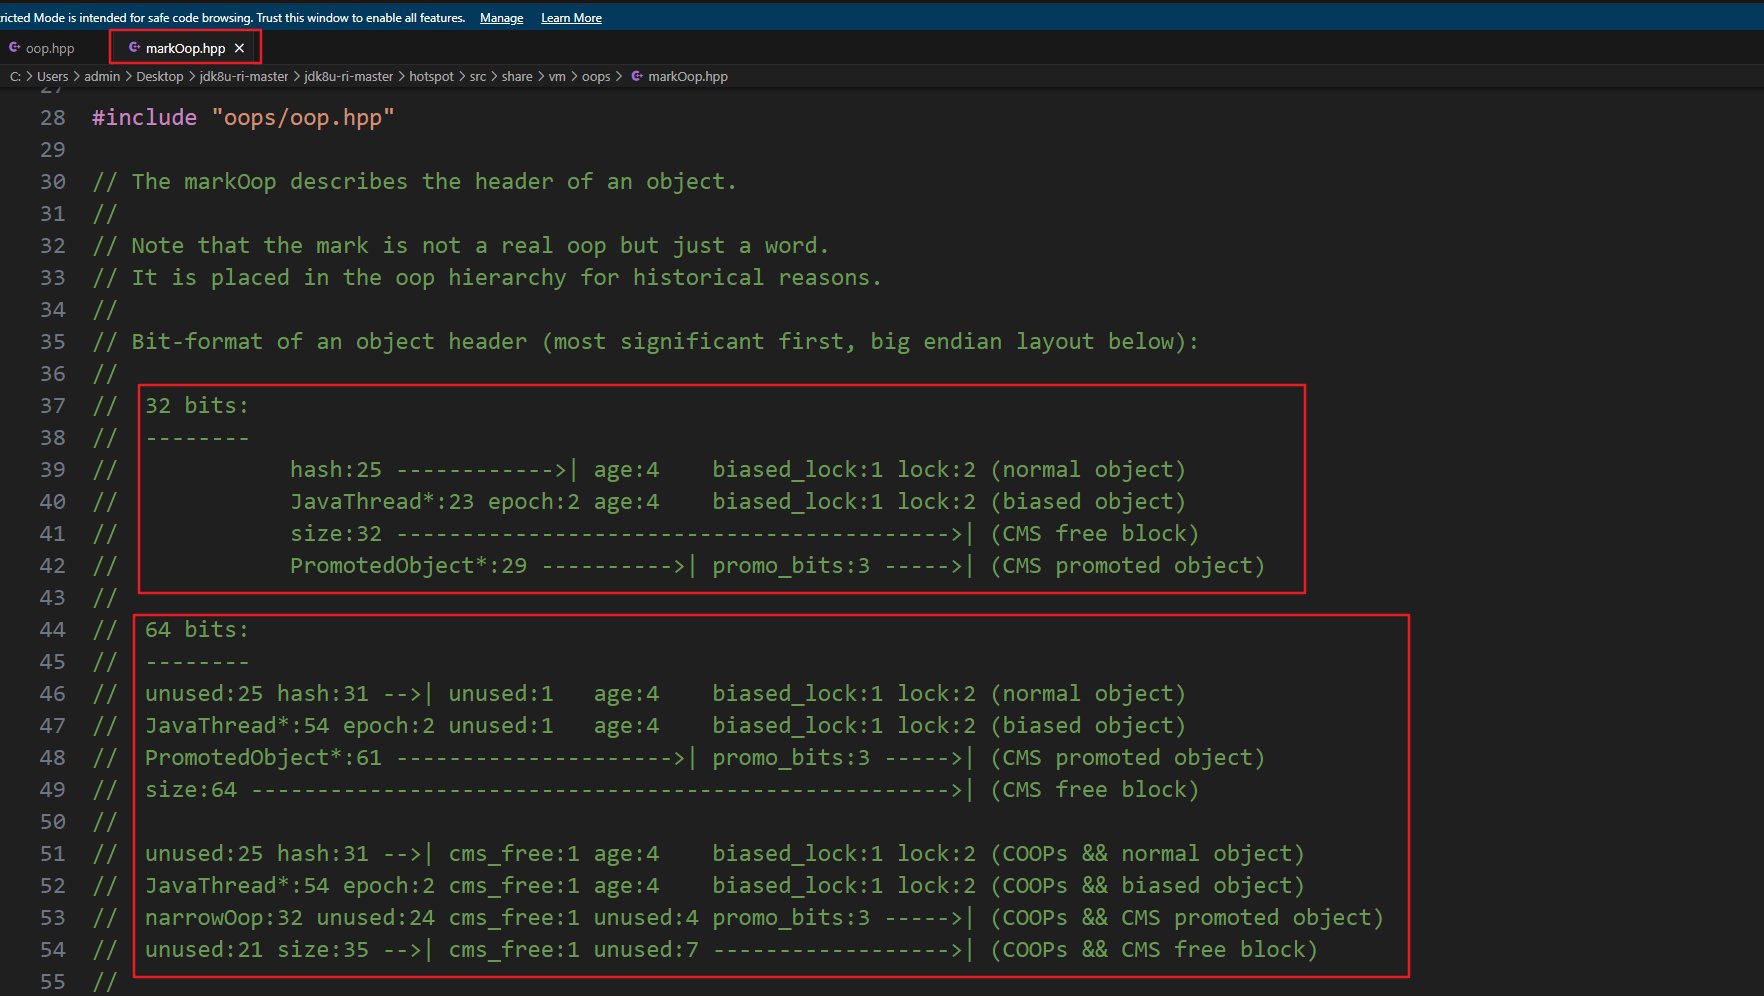This screenshot has width=1764, height=996.
Task: Expand the Desktop breadcrumb segment
Action: [159, 76]
